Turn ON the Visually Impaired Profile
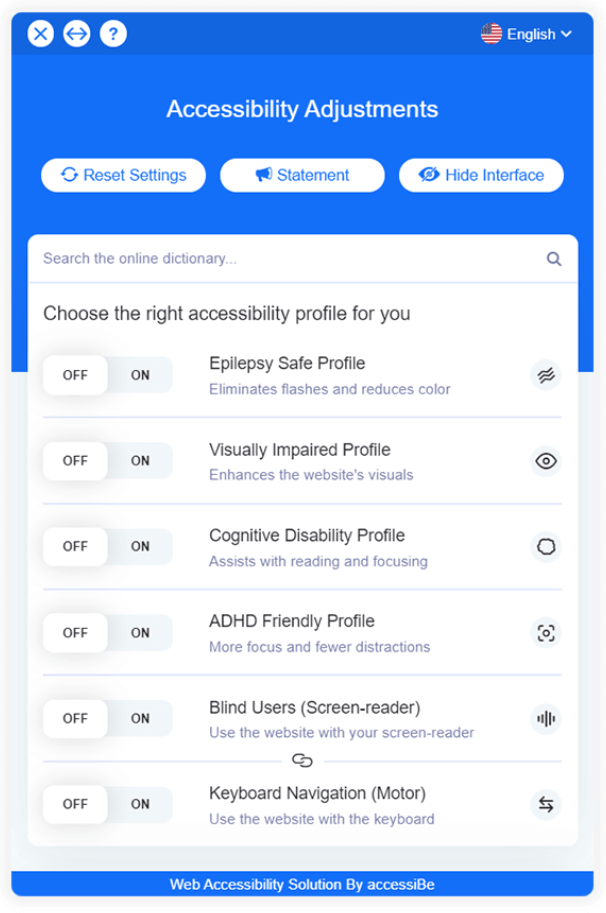This screenshot has height=913, width=606. coord(140,461)
